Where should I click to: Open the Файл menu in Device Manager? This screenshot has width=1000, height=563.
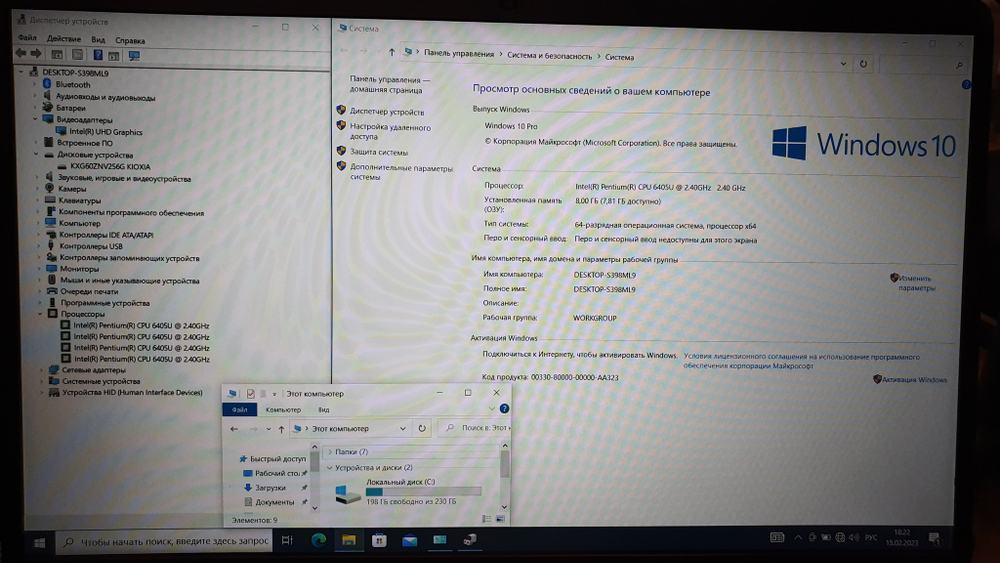27,38
